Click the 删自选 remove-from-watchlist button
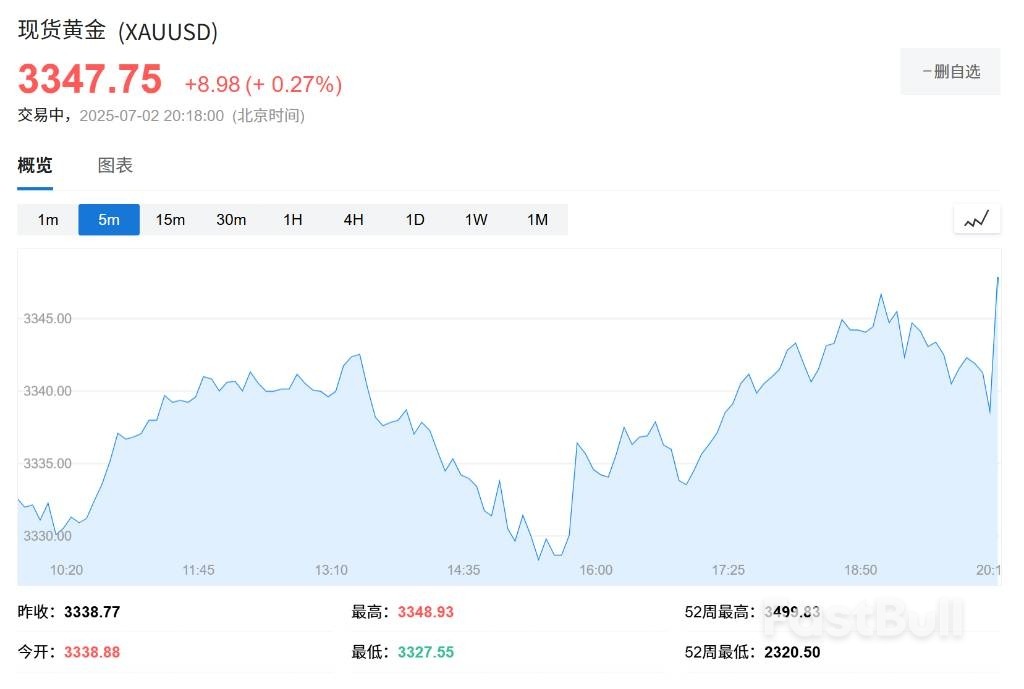 [950, 72]
